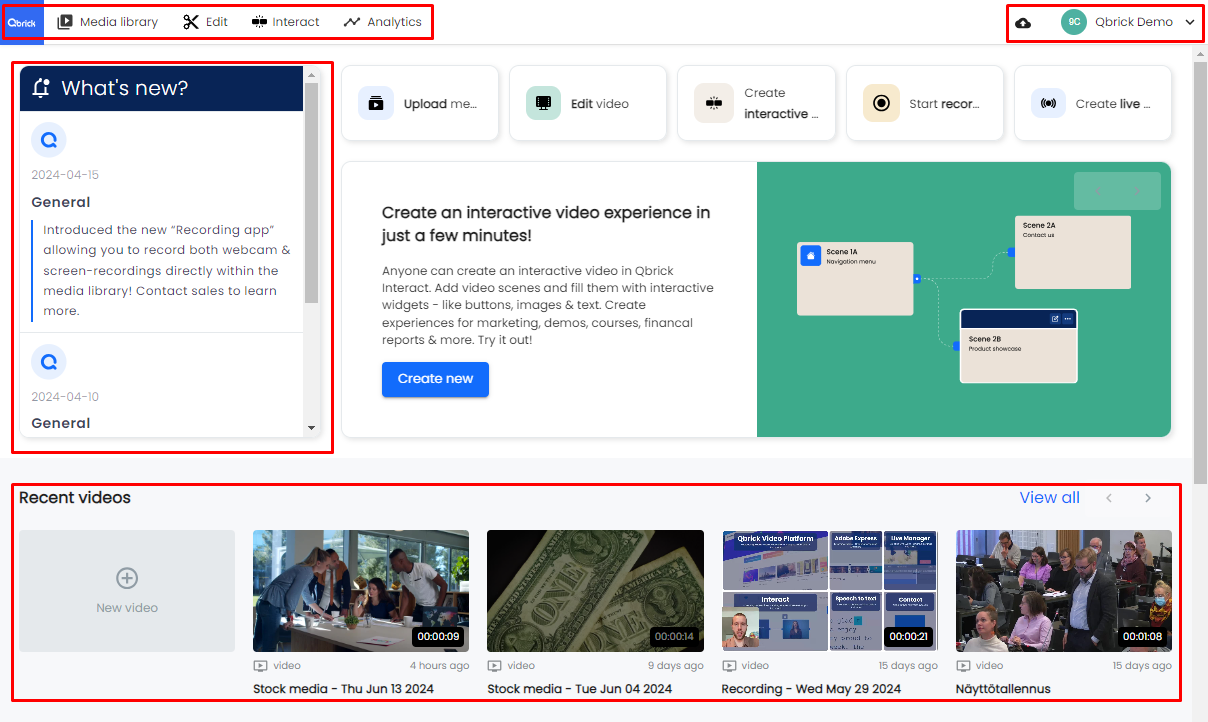Click the Create interactive card

(x=756, y=103)
